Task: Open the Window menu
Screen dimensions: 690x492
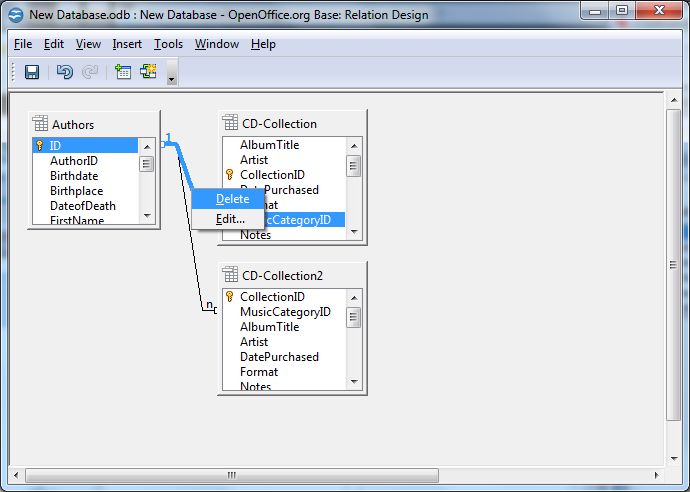Action: [217, 44]
